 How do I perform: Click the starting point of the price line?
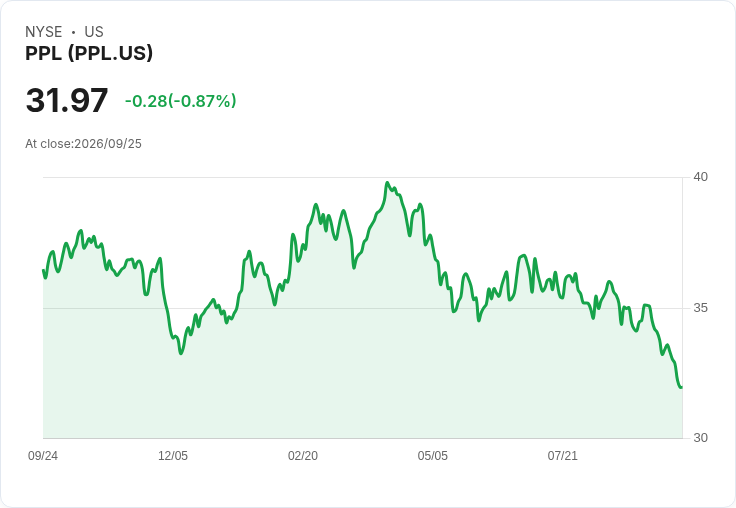point(44,270)
